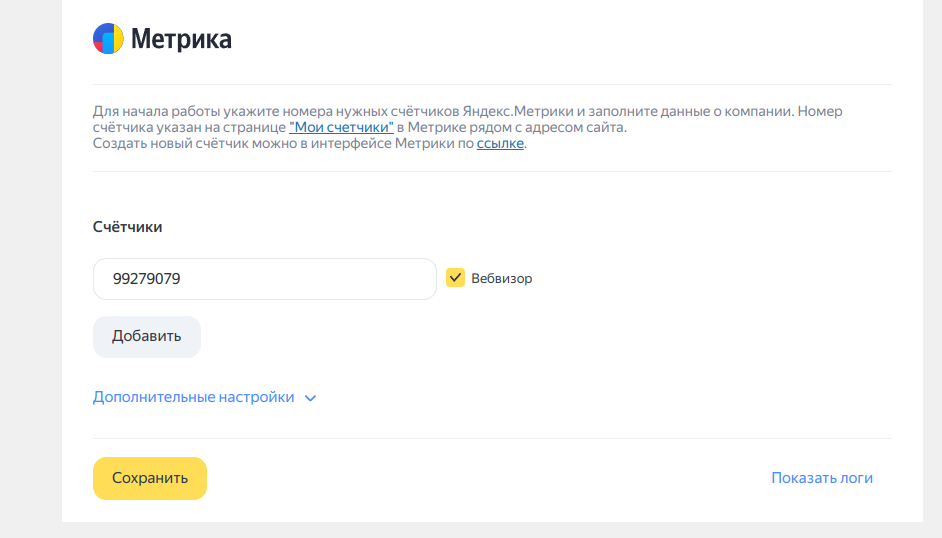Click the multicolored Metrika logo icon
The width and height of the screenshot is (942, 538).
point(108,39)
